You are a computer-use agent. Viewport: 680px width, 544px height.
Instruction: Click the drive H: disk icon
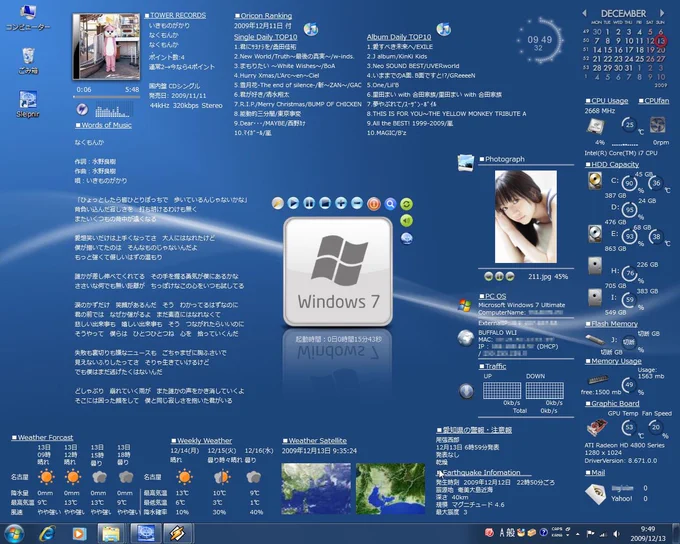pyautogui.click(x=595, y=265)
